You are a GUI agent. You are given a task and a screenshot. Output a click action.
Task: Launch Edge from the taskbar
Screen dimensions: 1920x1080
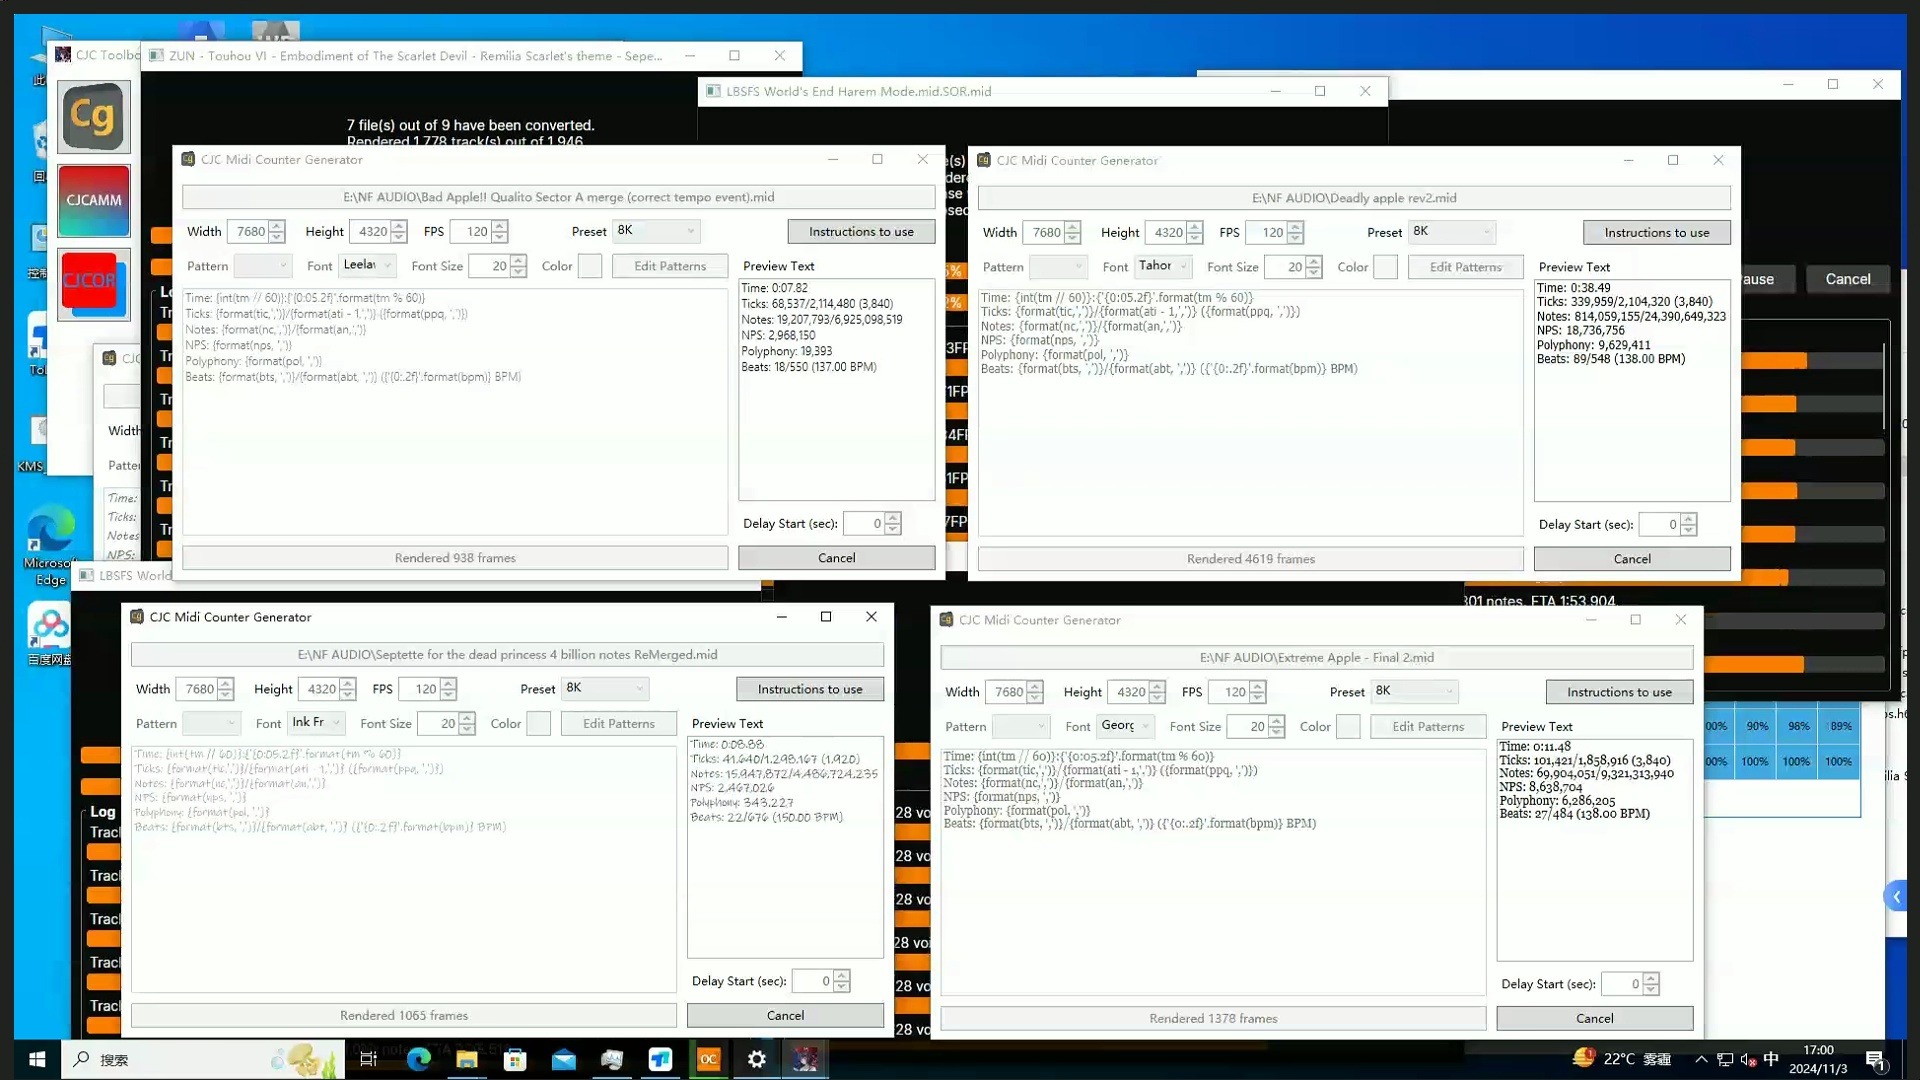tap(418, 1059)
